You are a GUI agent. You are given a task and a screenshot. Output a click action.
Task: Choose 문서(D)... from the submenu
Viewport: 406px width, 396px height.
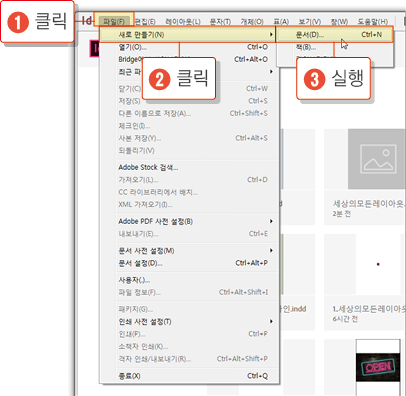click(x=334, y=34)
